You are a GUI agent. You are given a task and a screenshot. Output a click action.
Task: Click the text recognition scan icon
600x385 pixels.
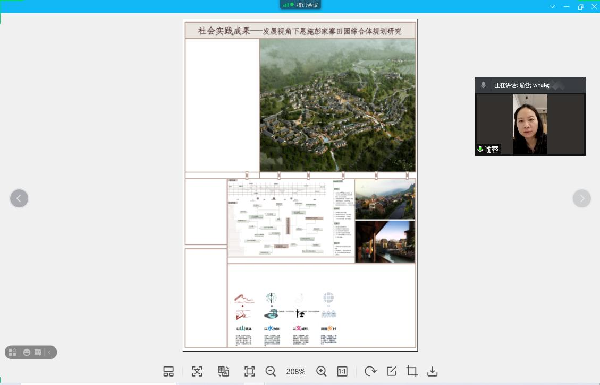[x=197, y=371]
